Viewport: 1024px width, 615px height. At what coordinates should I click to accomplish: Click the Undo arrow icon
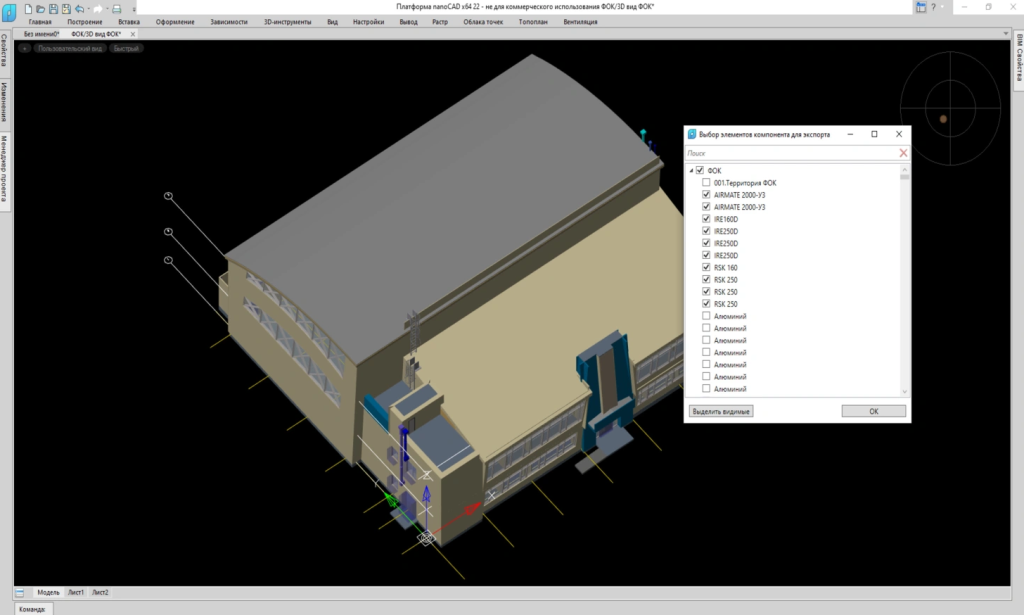point(79,8)
